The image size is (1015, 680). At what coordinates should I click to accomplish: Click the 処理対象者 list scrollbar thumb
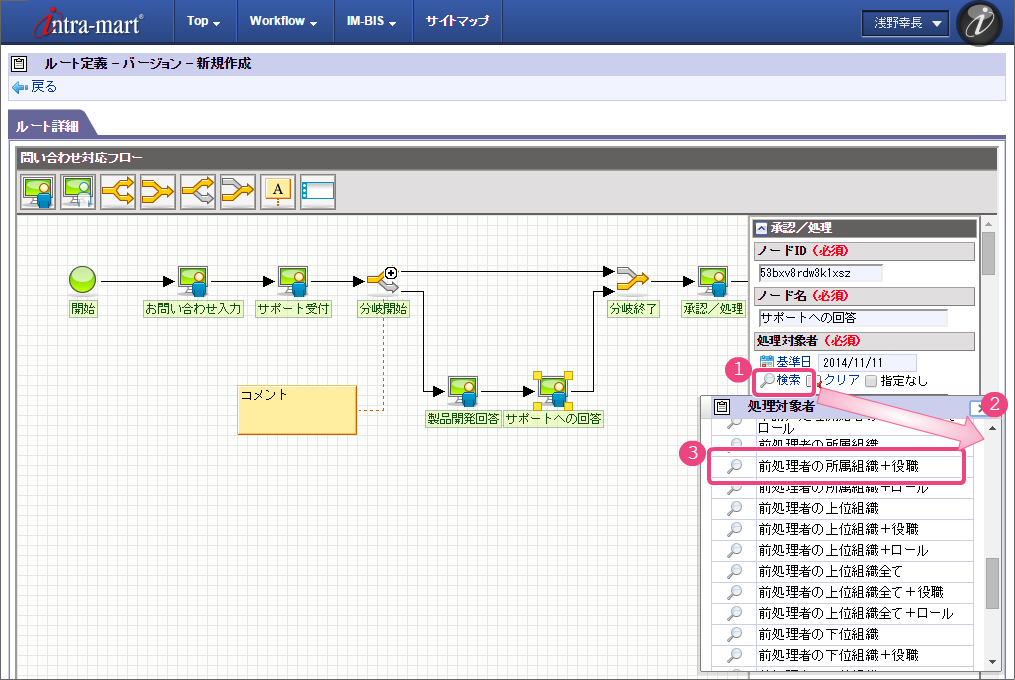992,584
